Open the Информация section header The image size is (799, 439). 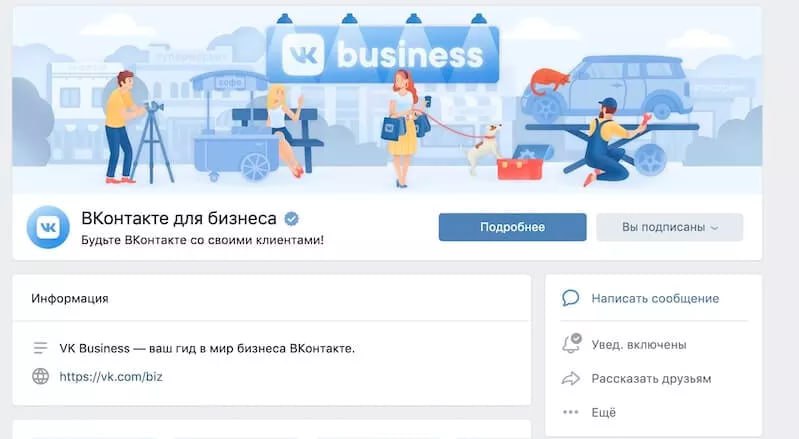click(70, 298)
